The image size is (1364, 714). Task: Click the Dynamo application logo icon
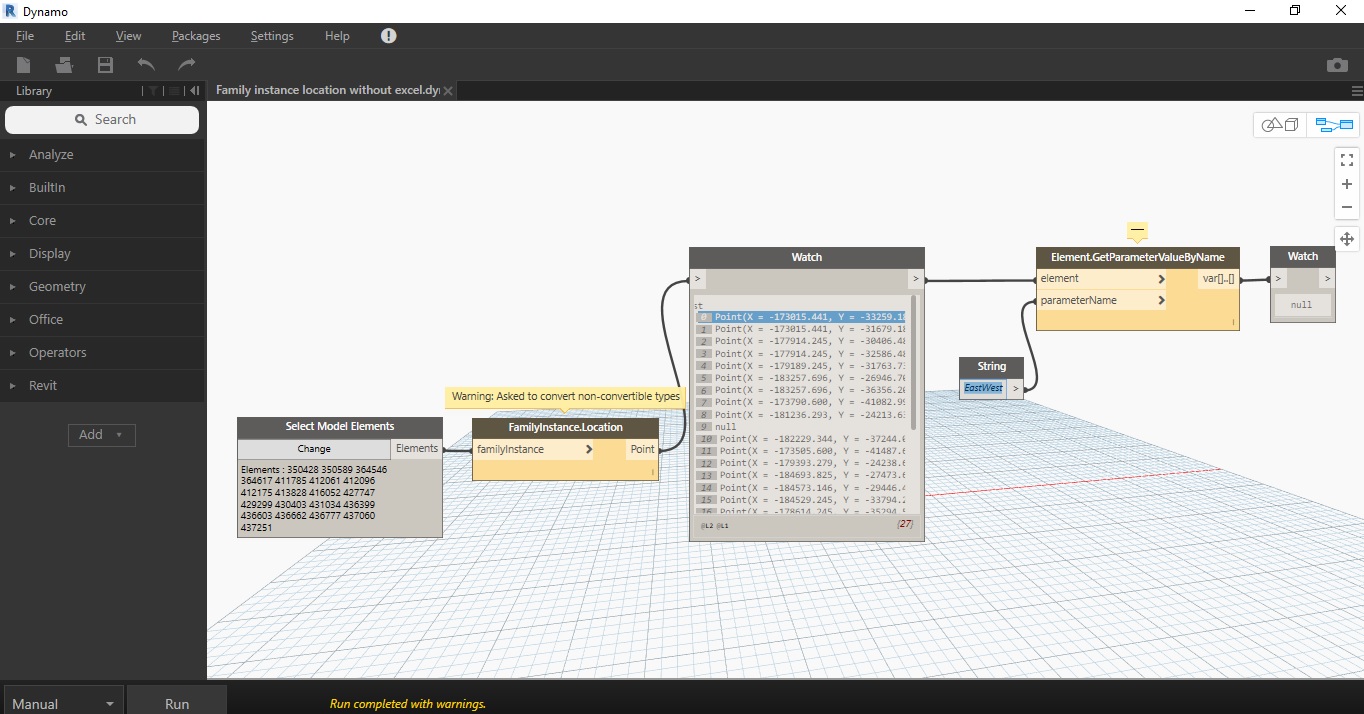click(x=10, y=11)
